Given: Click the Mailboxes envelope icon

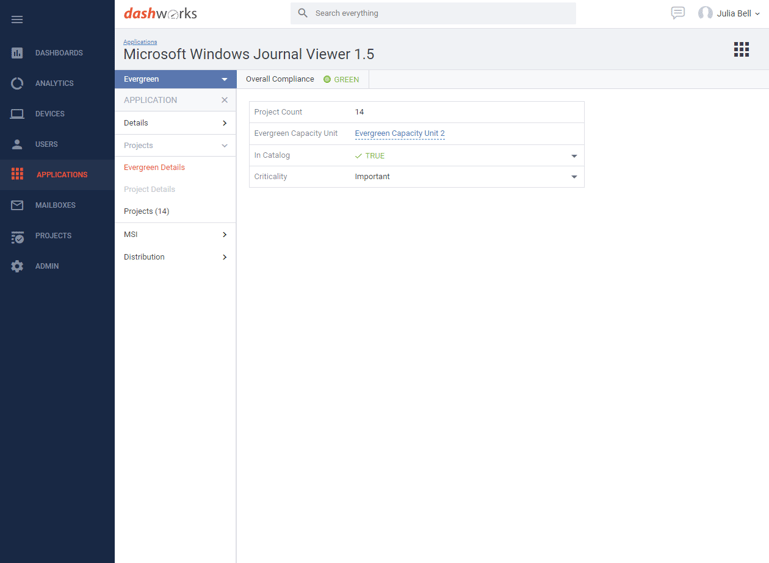Looking at the screenshot, I should [17, 205].
